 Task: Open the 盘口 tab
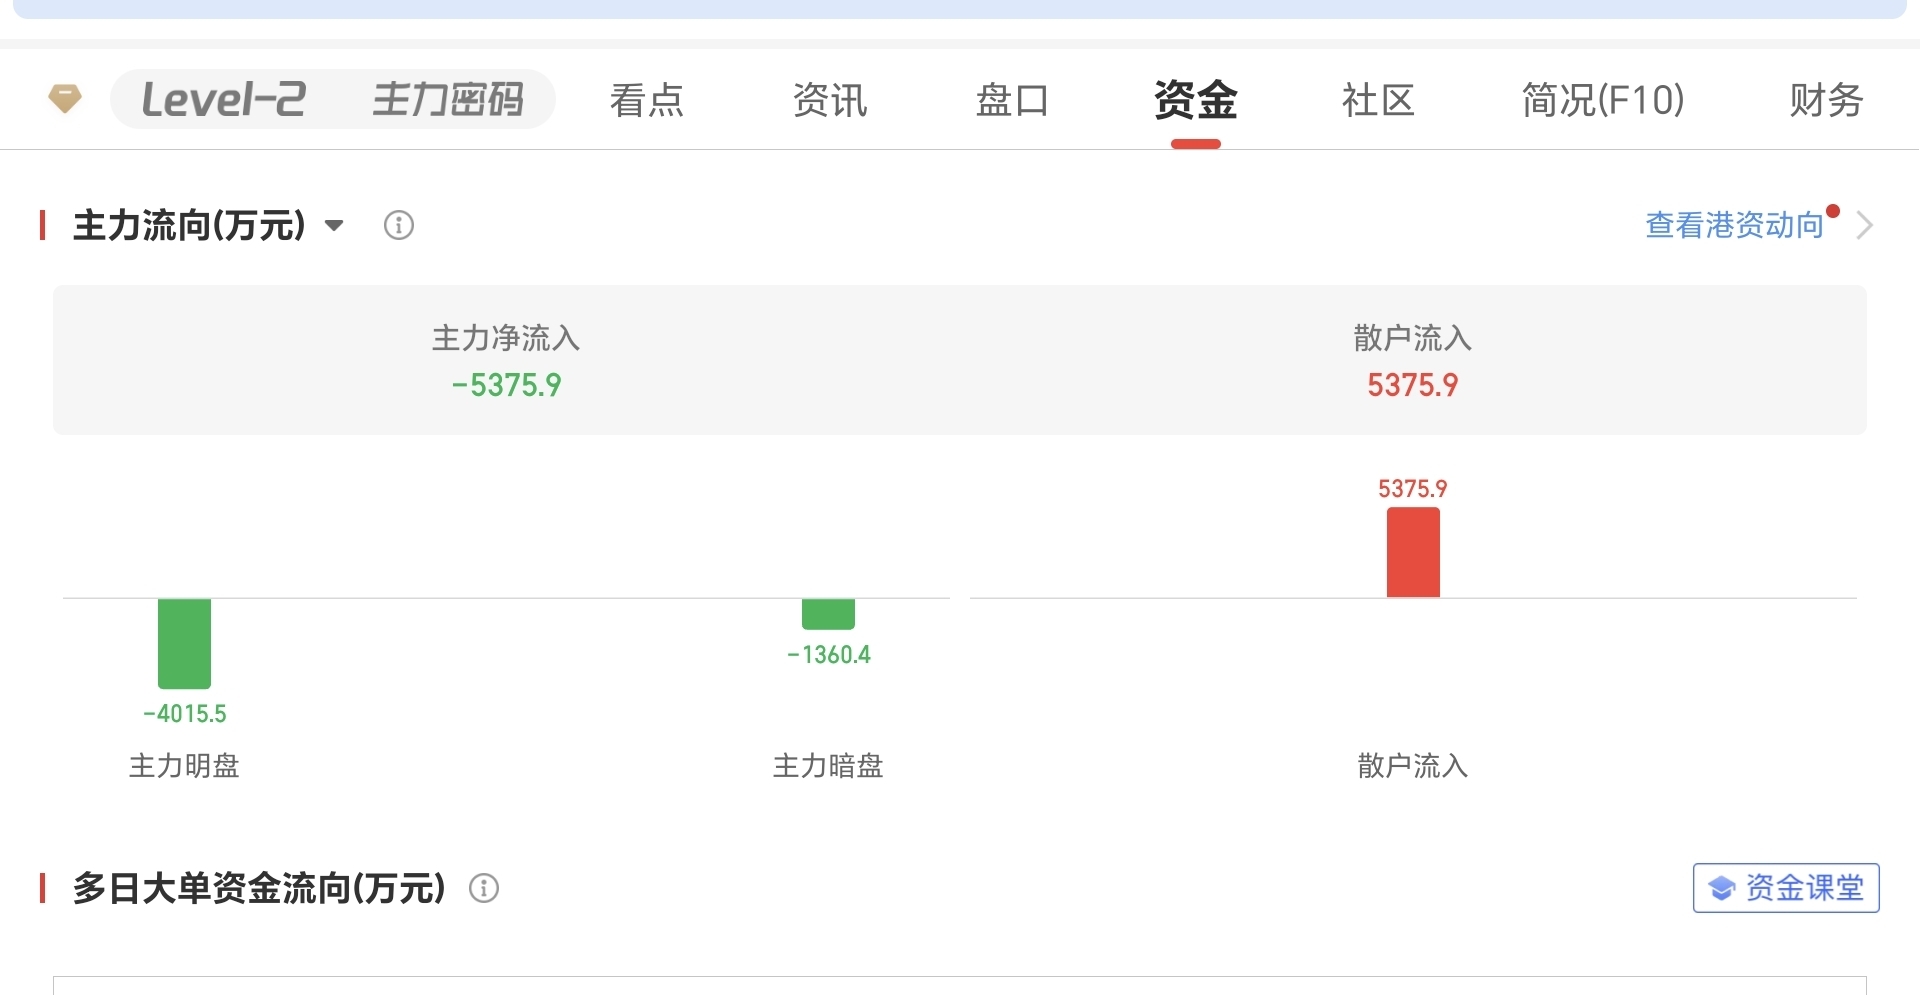pyautogui.click(x=1012, y=100)
